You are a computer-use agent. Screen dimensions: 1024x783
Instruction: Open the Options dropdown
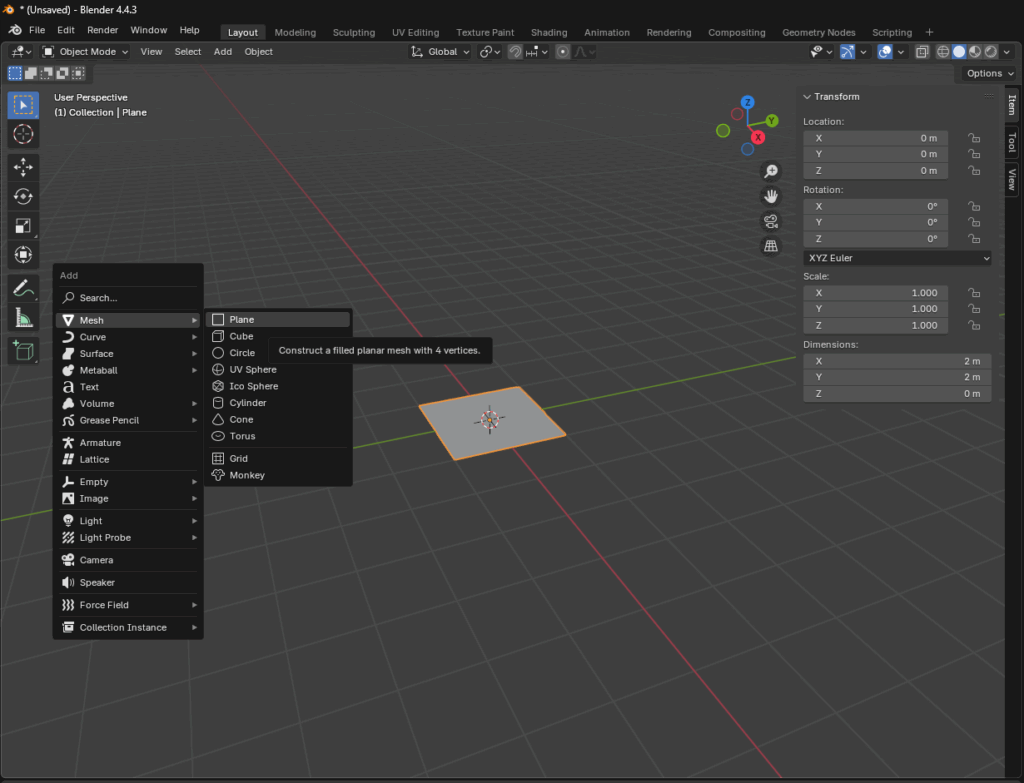pyautogui.click(x=990, y=73)
